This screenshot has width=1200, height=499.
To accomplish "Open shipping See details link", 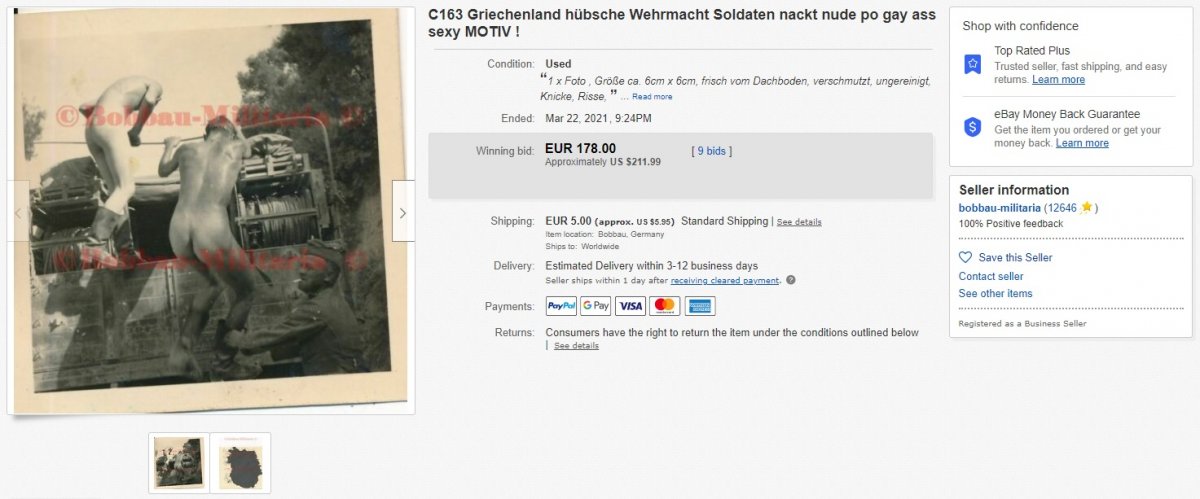I will point(799,222).
